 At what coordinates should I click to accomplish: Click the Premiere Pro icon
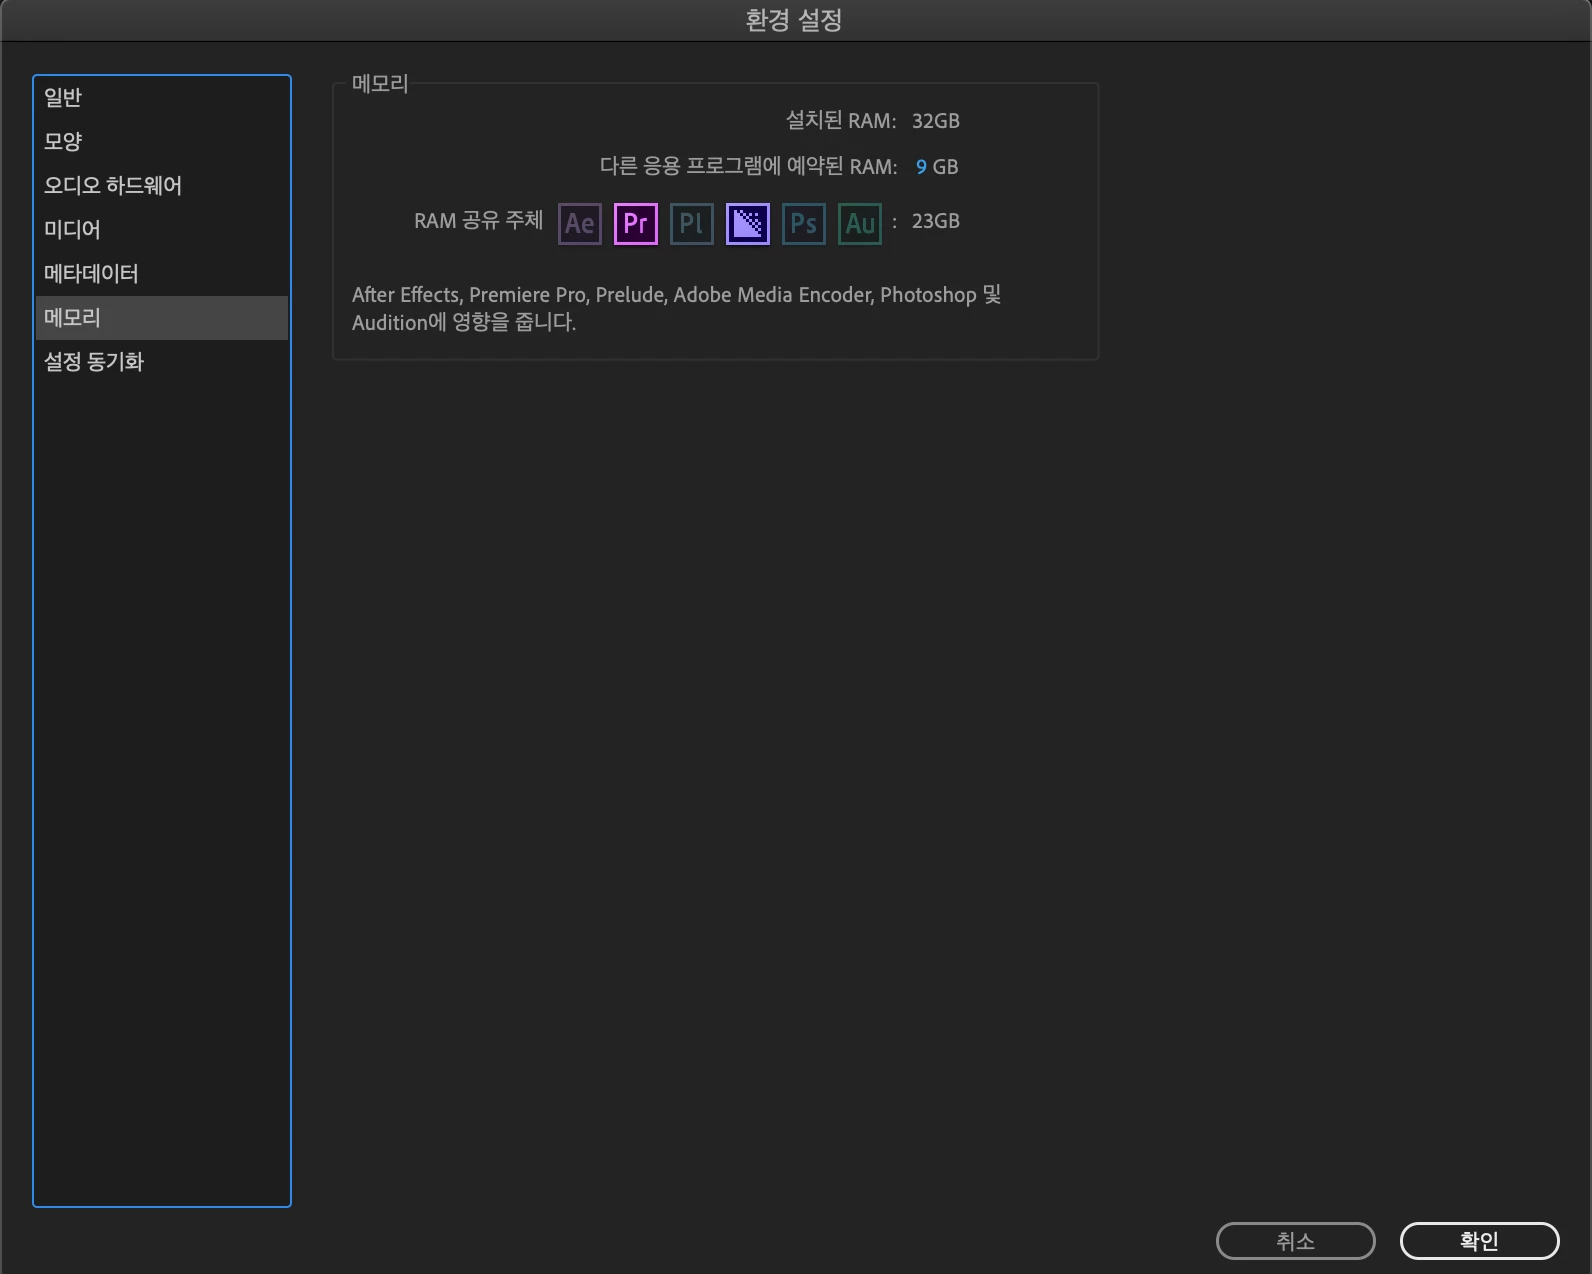click(x=636, y=223)
